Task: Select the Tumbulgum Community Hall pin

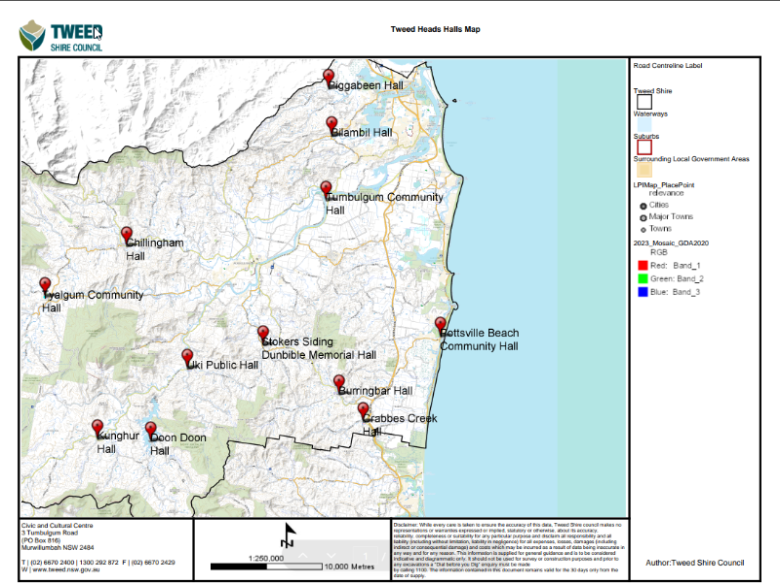Action: point(326,190)
